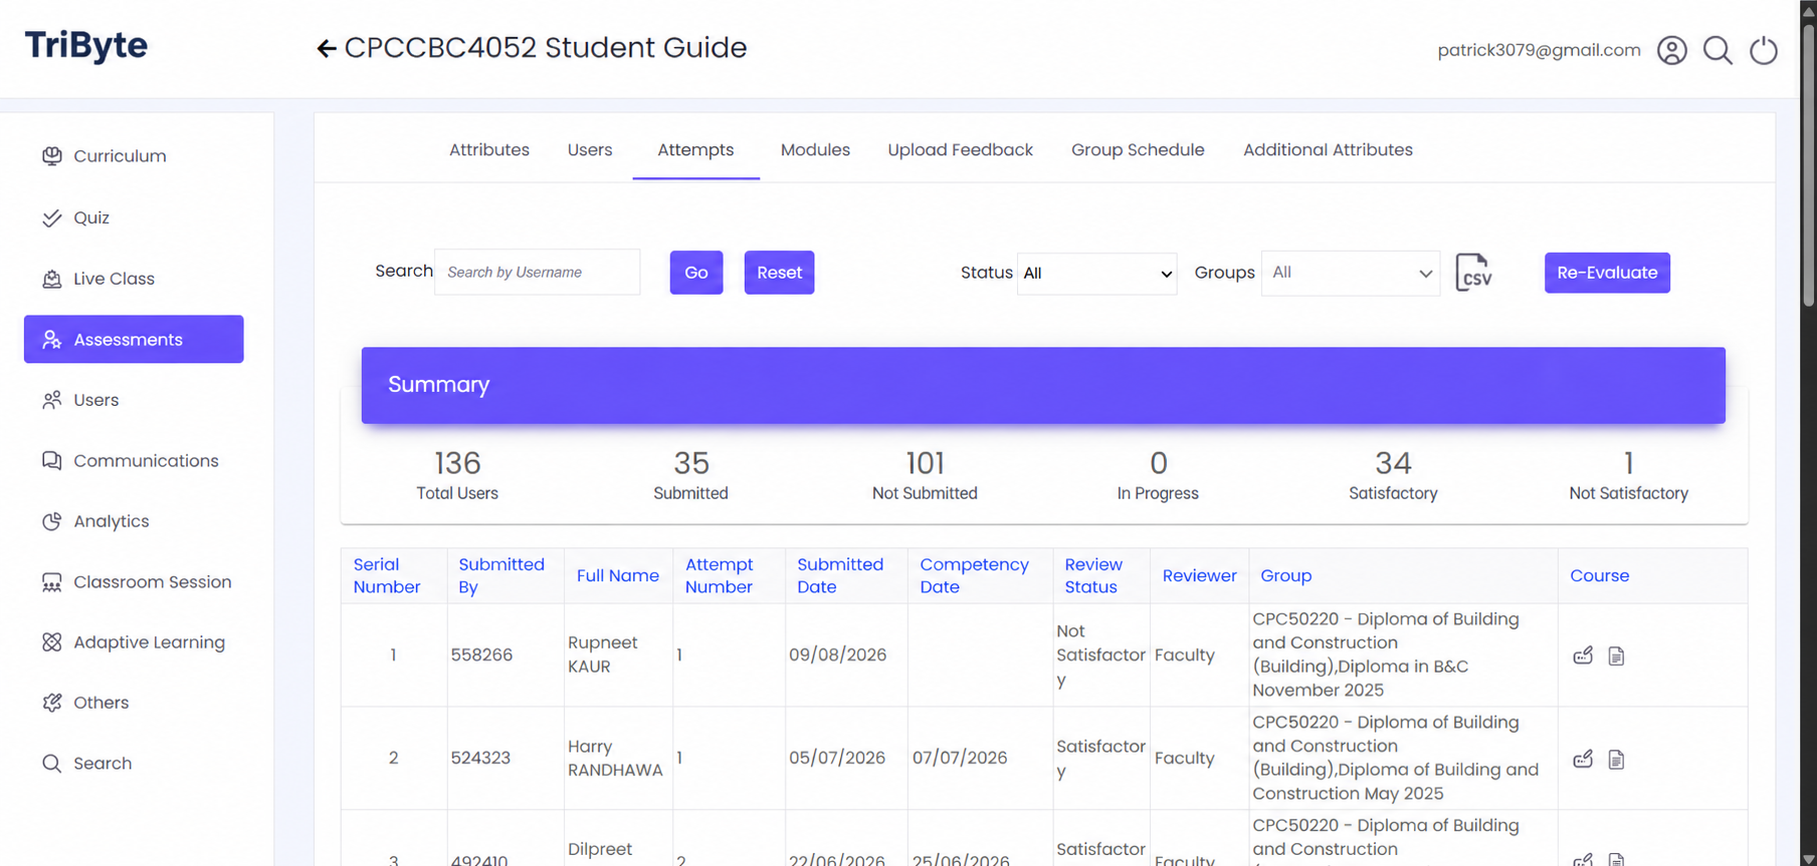
Task: Click the Summary panel header
Action: tap(1043, 385)
